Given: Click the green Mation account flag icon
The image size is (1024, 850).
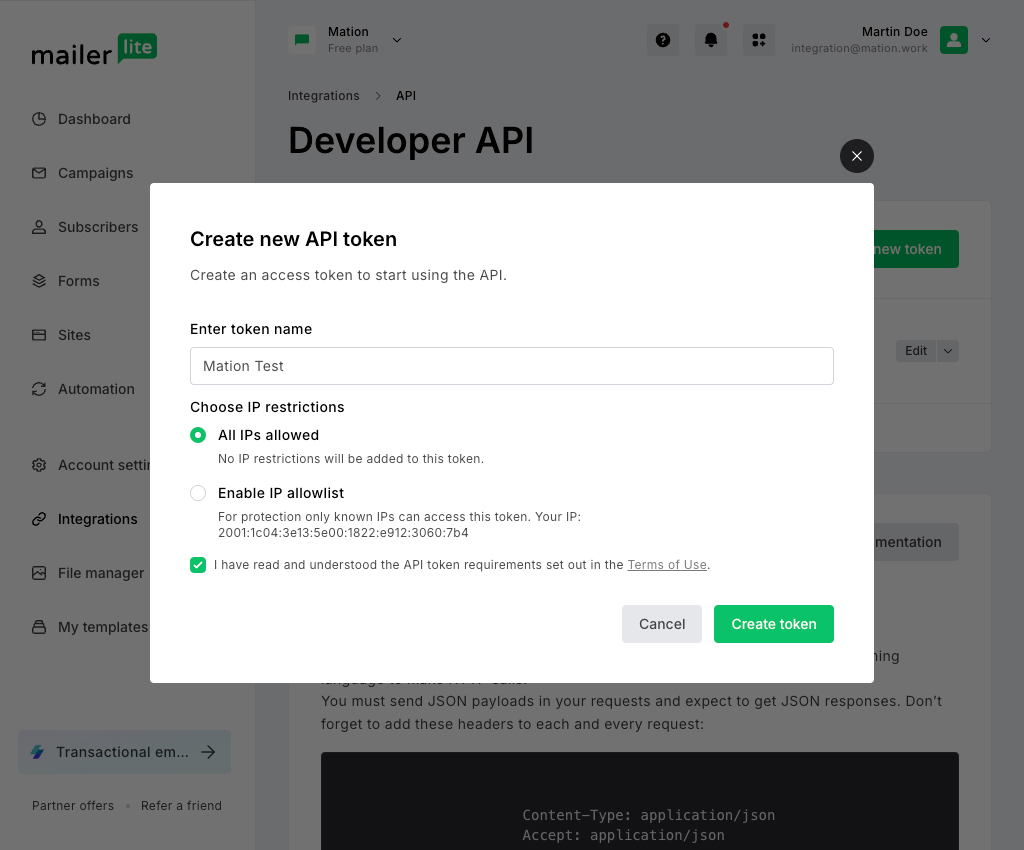Looking at the screenshot, I should (x=302, y=40).
